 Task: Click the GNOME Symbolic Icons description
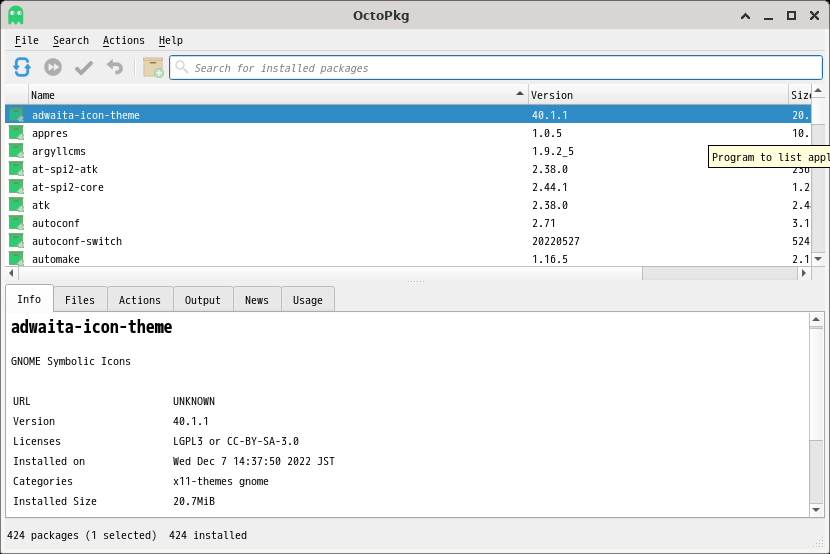click(71, 361)
